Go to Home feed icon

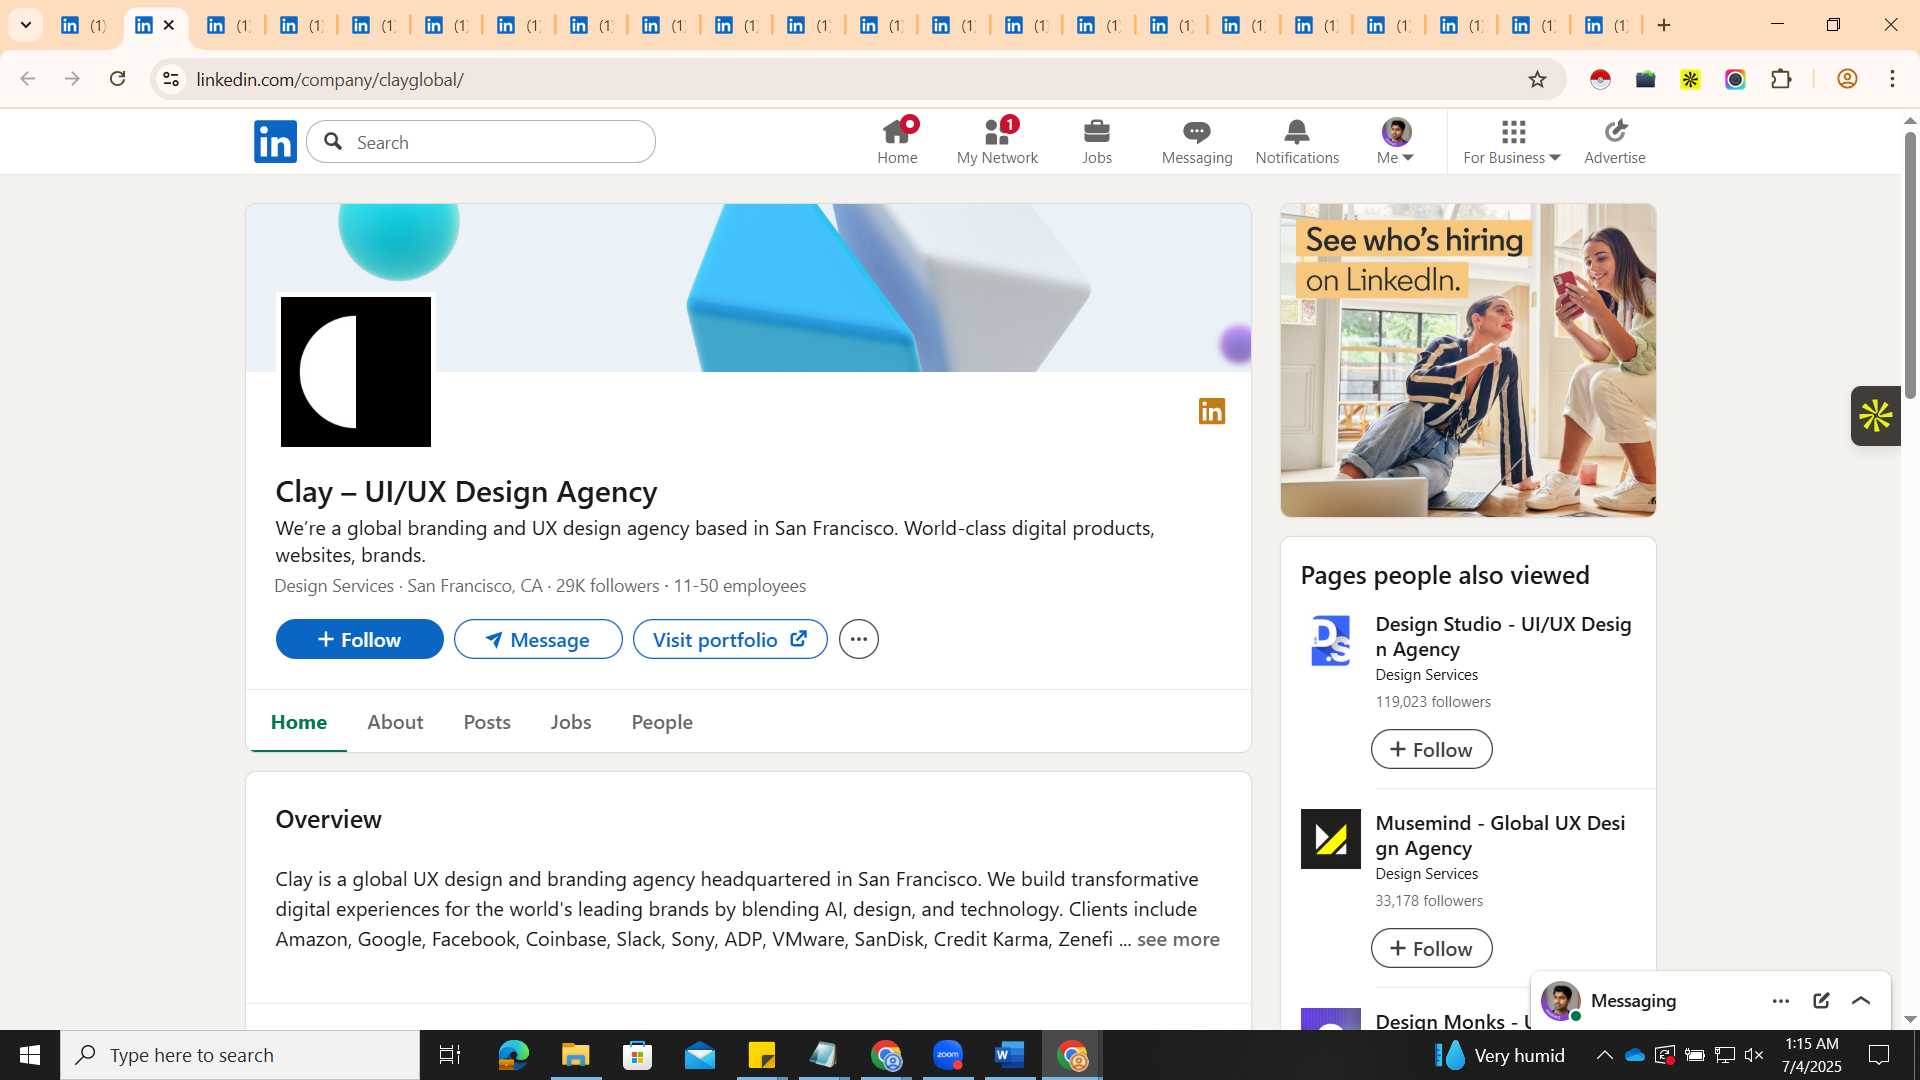pyautogui.click(x=897, y=131)
